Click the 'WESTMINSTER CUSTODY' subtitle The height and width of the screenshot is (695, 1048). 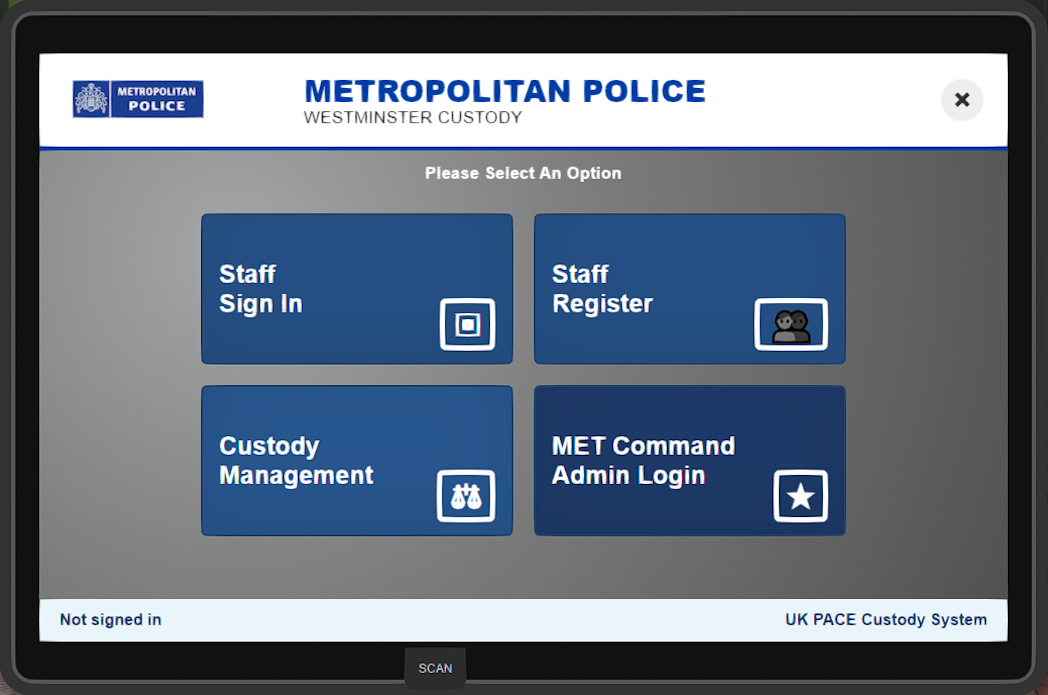[x=413, y=118]
